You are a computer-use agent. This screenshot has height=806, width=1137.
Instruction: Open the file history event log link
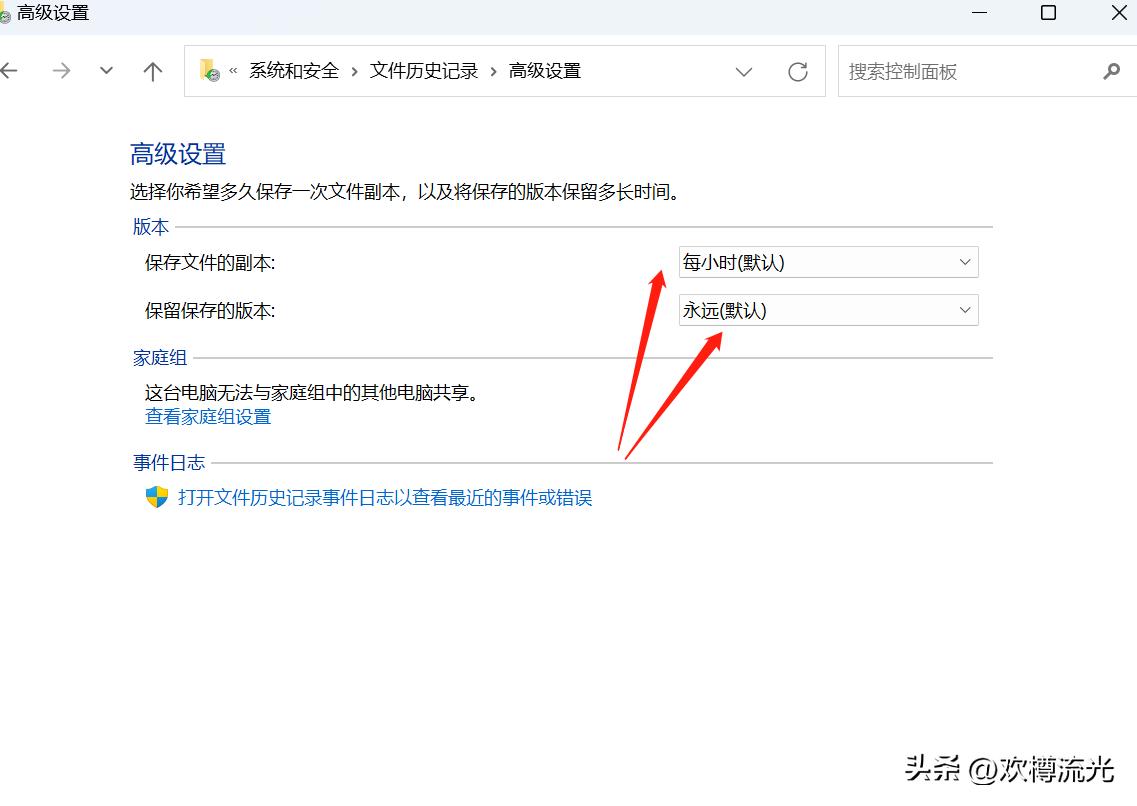pyautogui.click(x=384, y=497)
